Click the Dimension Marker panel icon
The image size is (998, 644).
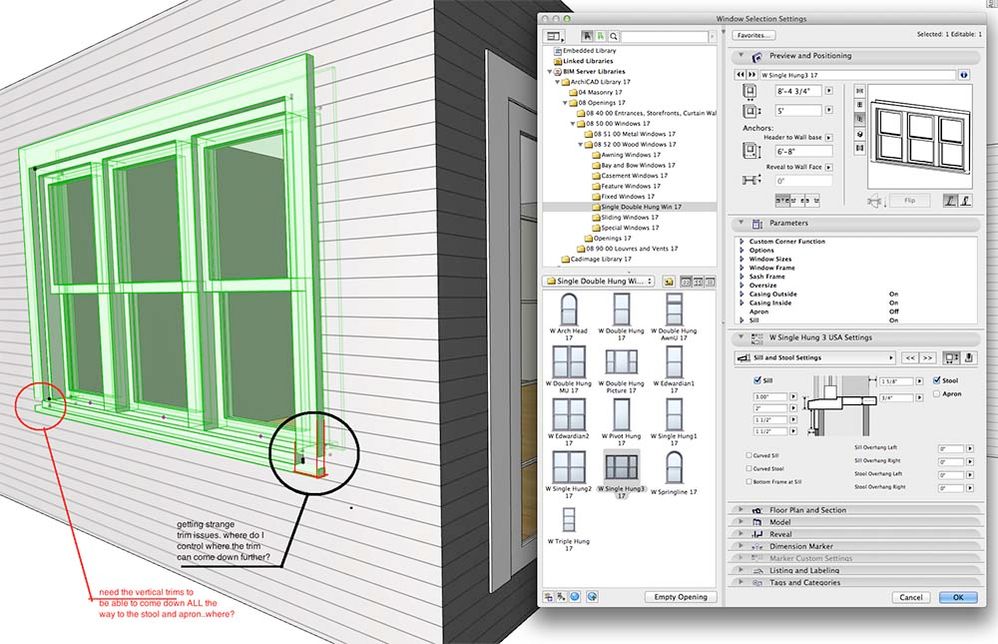pos(758,547)
